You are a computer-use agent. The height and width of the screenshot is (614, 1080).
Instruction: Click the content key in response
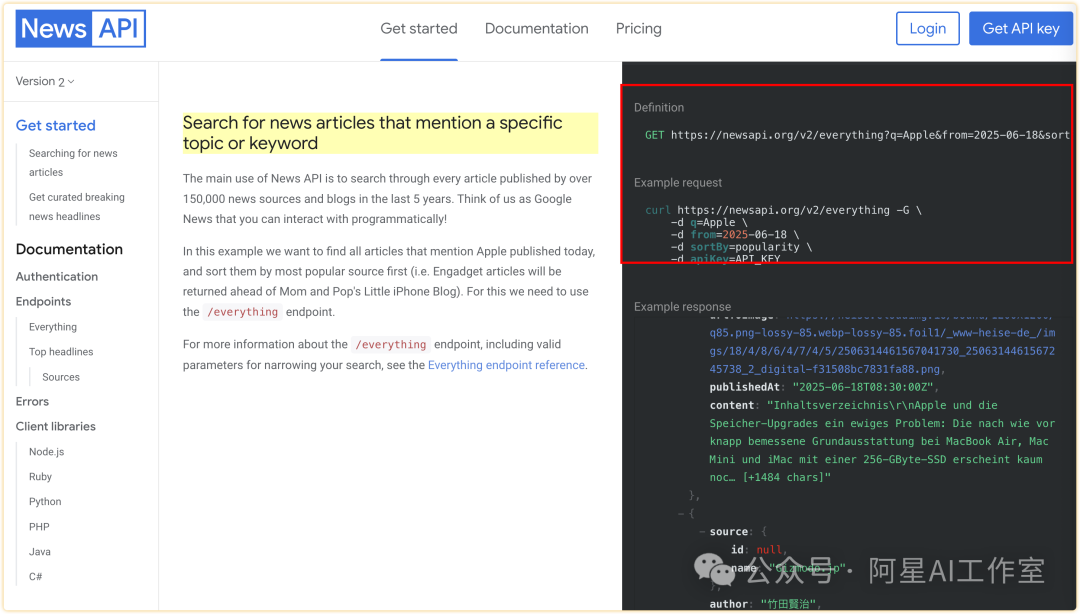coord(731,405)
